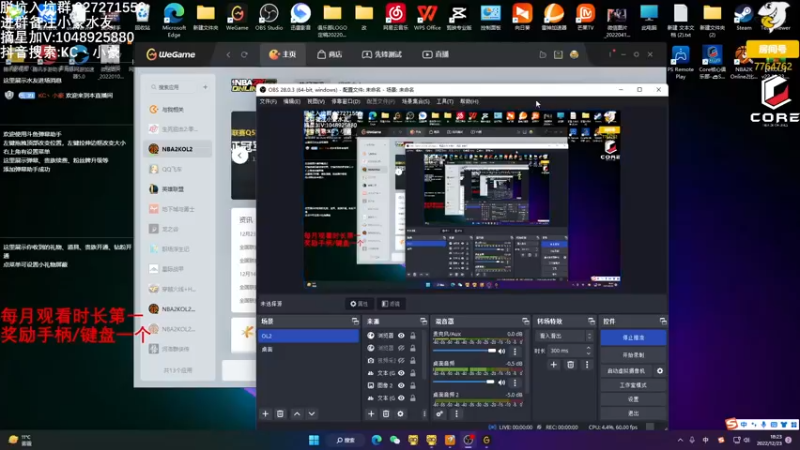The height and width of the screenshot is (450, 800).
Task: Pop out the Sources dock panel
Action: [x=423, y=321]
